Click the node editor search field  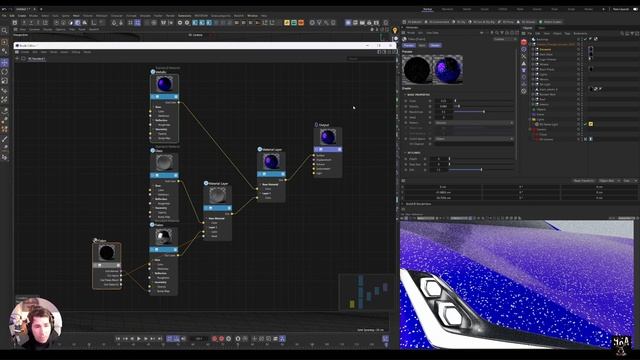click(x=370, y=59)
